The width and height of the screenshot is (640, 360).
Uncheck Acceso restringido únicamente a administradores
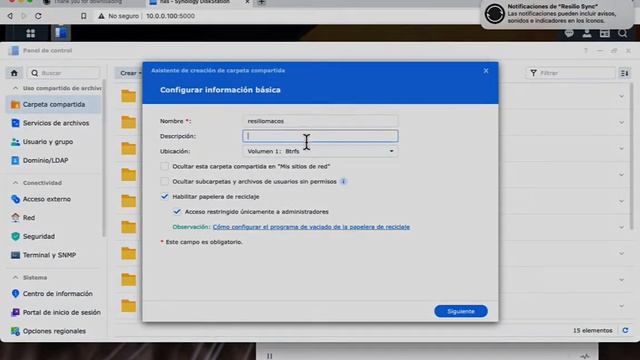point(177,212)
